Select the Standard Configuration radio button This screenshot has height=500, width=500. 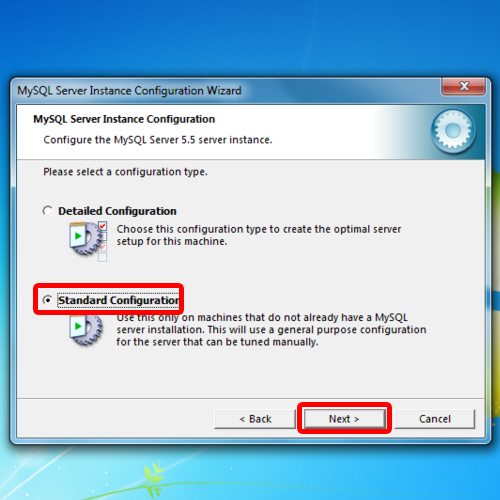pyautogui.click(x=48, y=300)
